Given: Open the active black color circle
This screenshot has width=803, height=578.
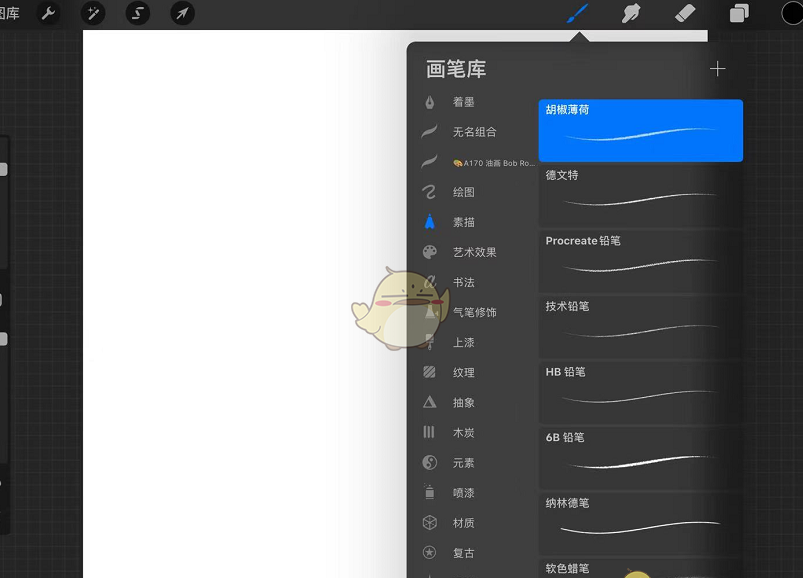Looking at the screenshot, I should pos(792,13).
